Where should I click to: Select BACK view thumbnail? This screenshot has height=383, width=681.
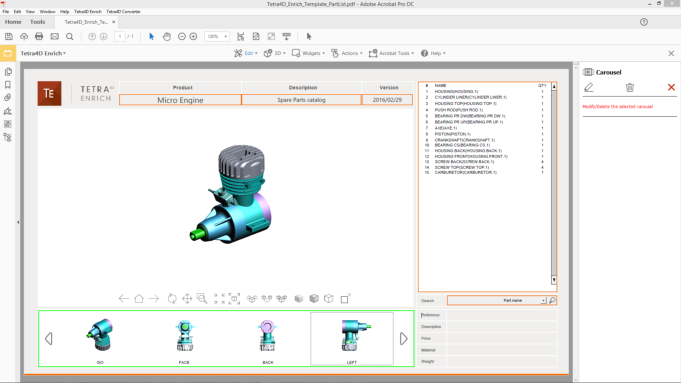268,339
